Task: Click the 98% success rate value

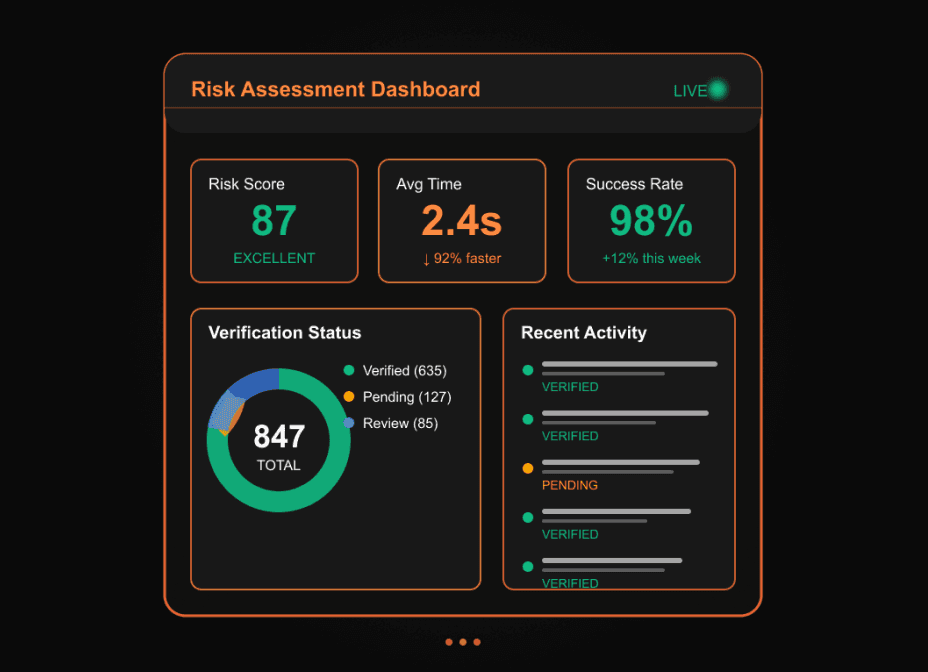Action: 651,220
